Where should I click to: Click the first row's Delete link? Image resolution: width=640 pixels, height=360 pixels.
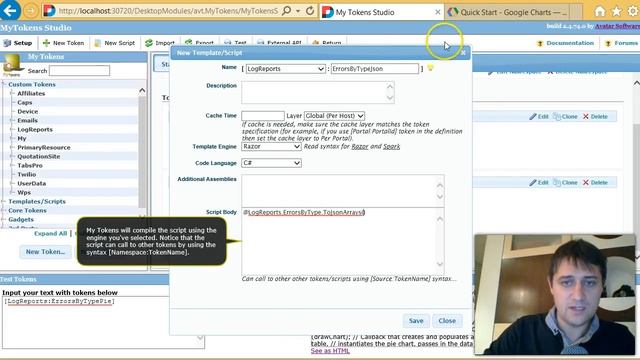[x=595, y=116]
